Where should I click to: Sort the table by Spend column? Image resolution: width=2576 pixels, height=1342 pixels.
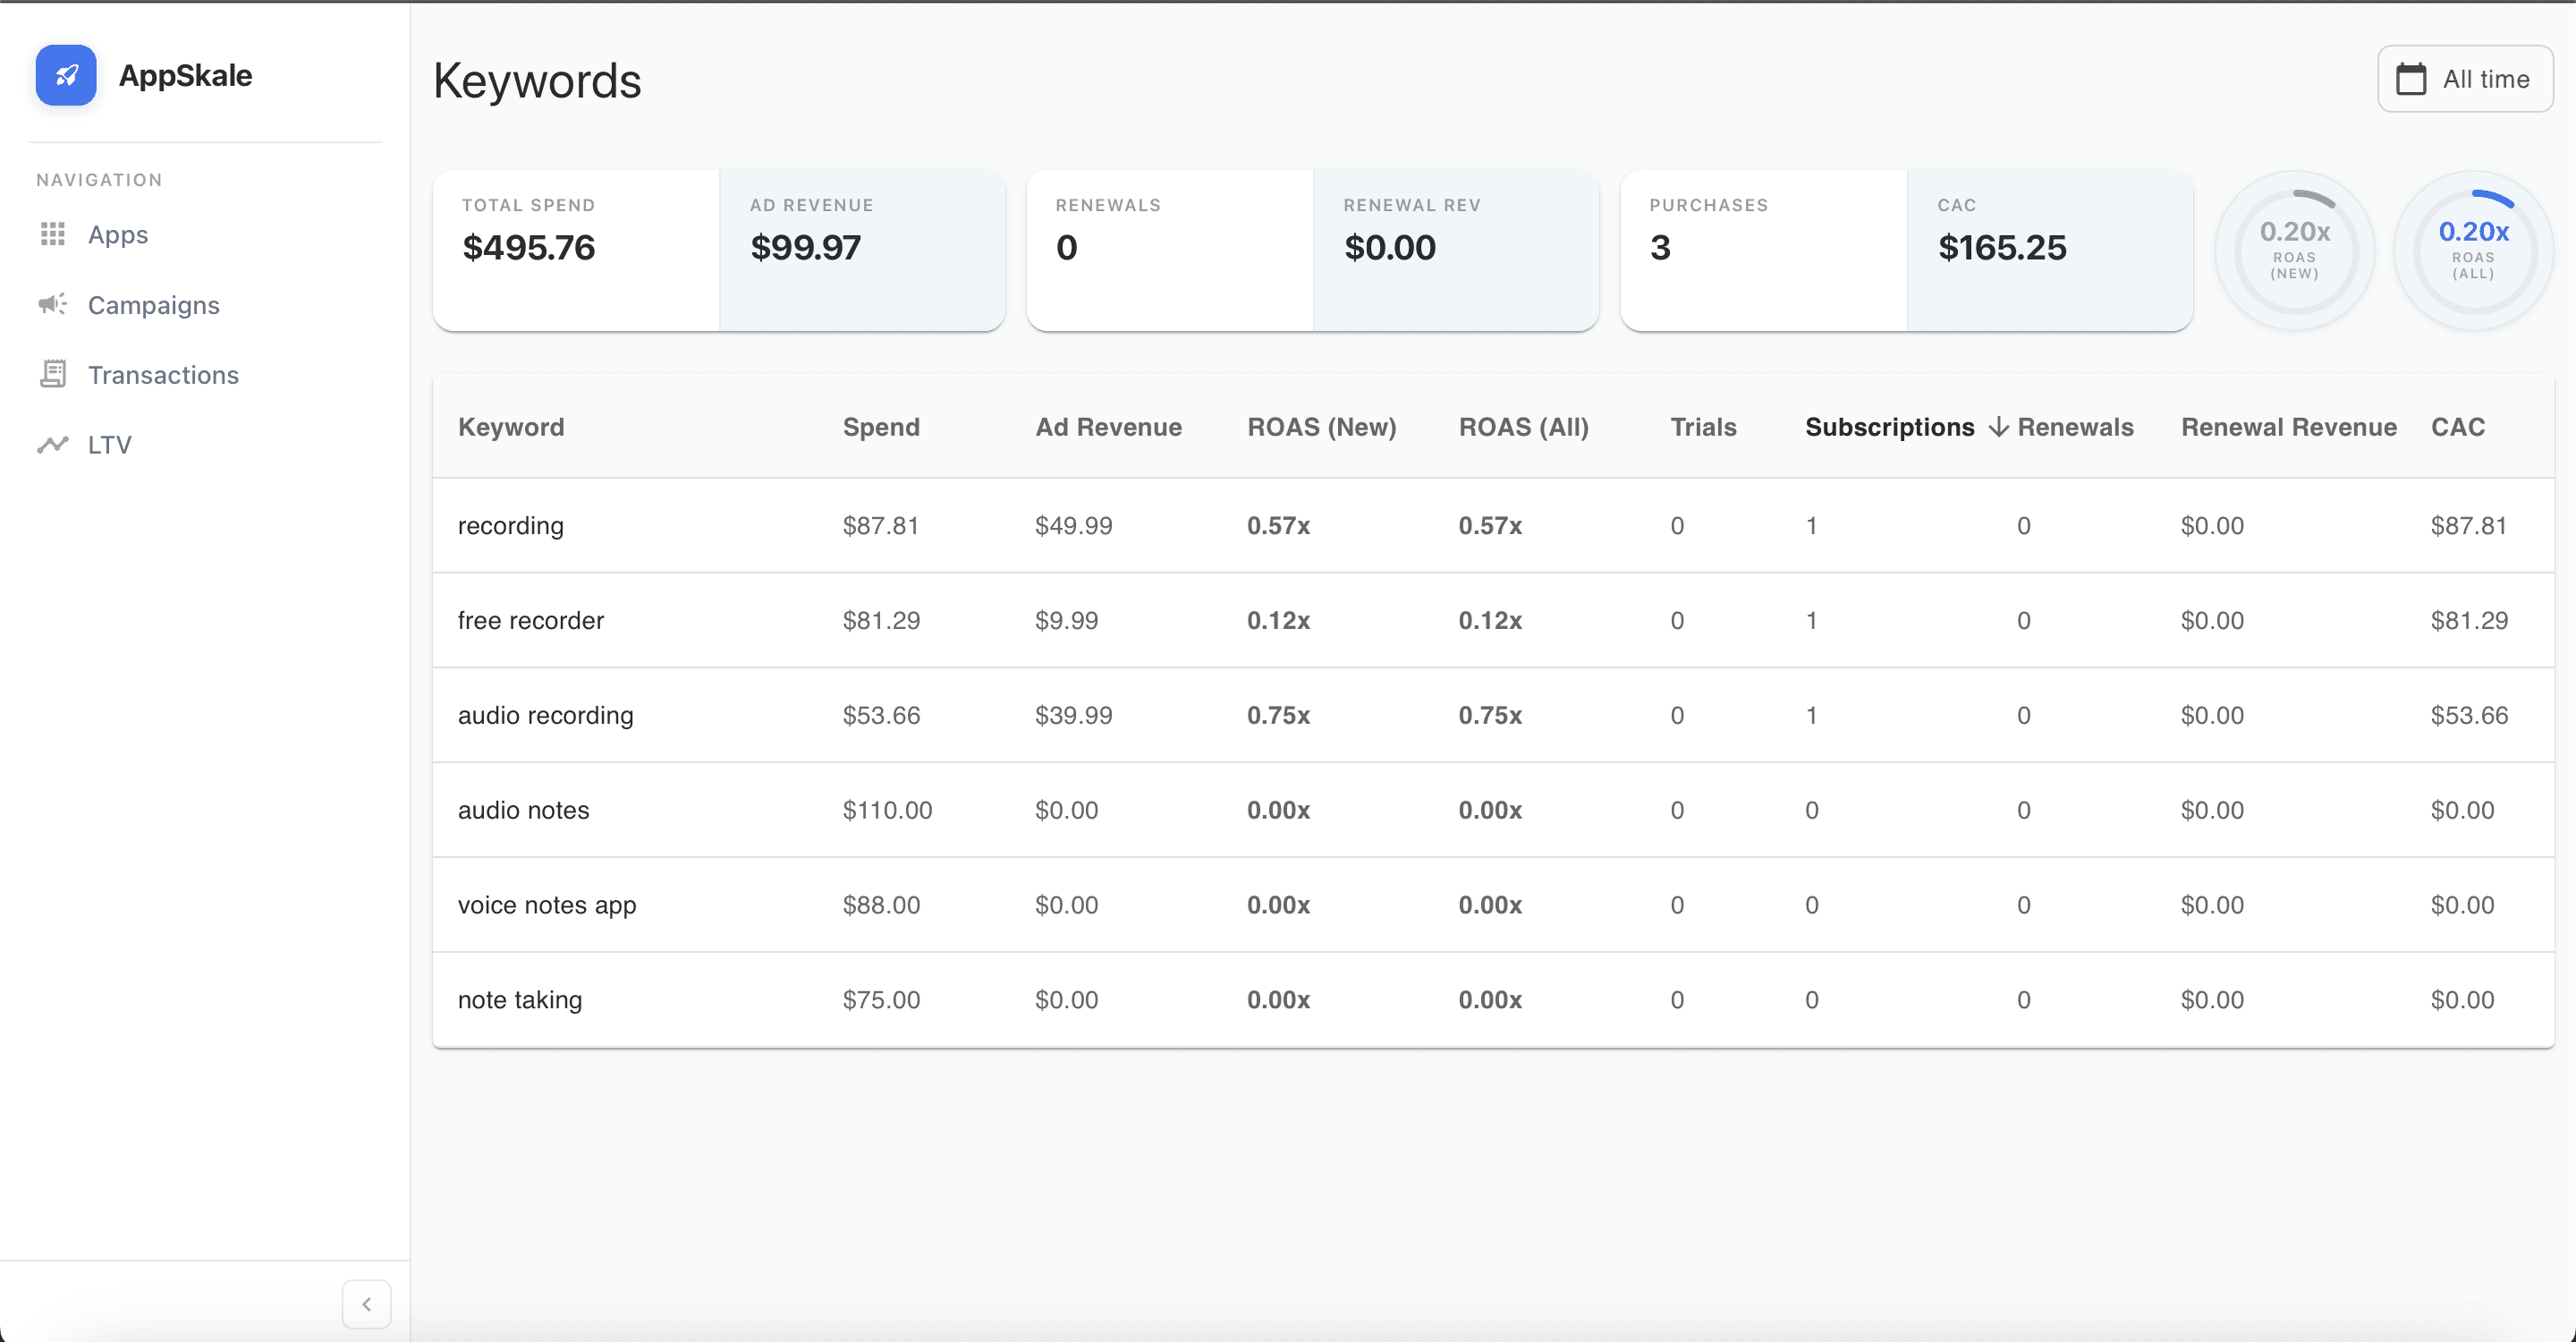881,427
